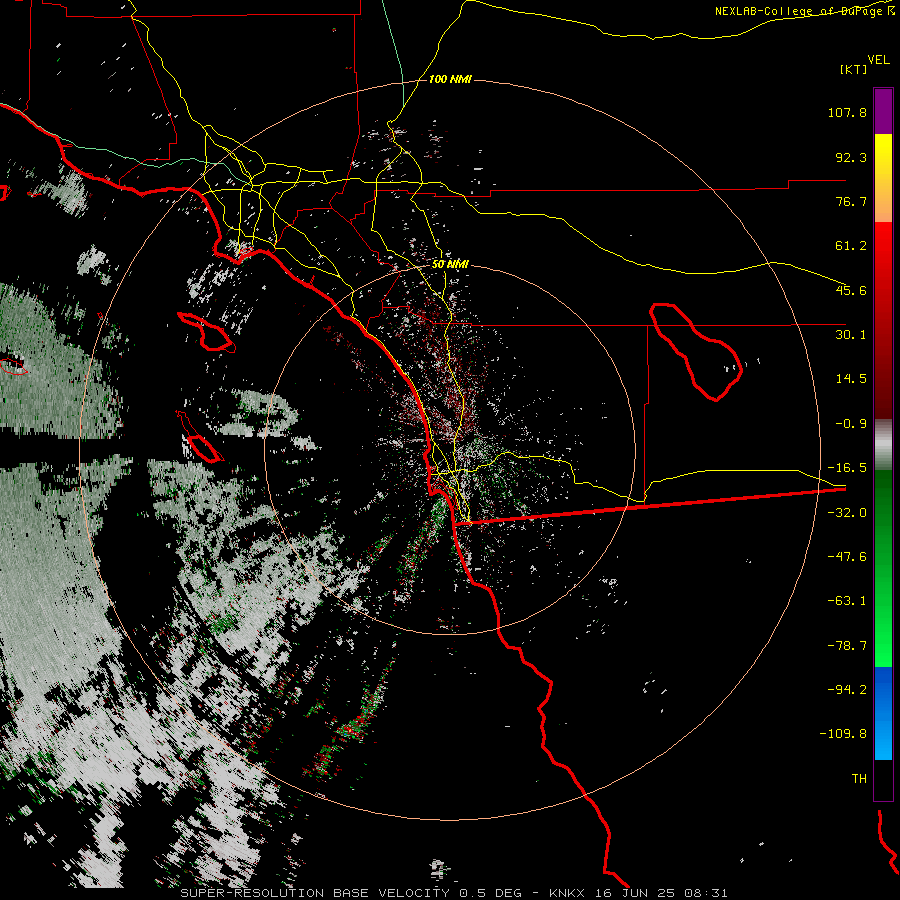The width and height of the screenshot is (900, 900).
Task: Click the 08:31 timestamp
Action: coord(707,893)
